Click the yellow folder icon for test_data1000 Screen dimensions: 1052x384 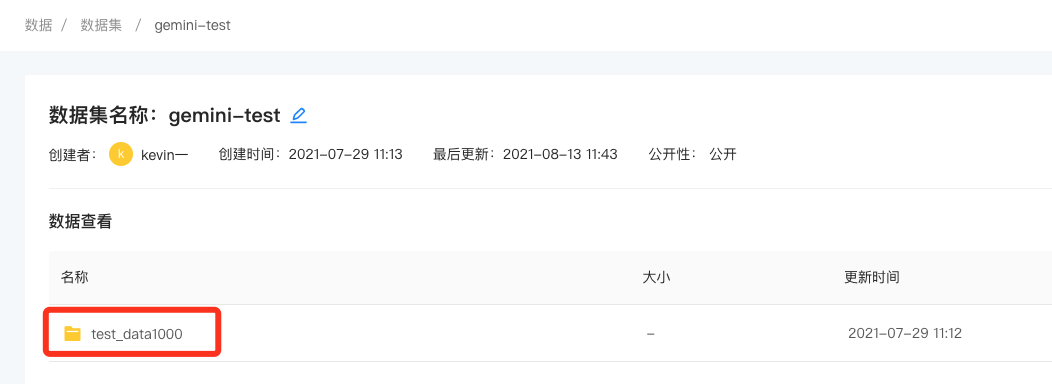(72, 333)
